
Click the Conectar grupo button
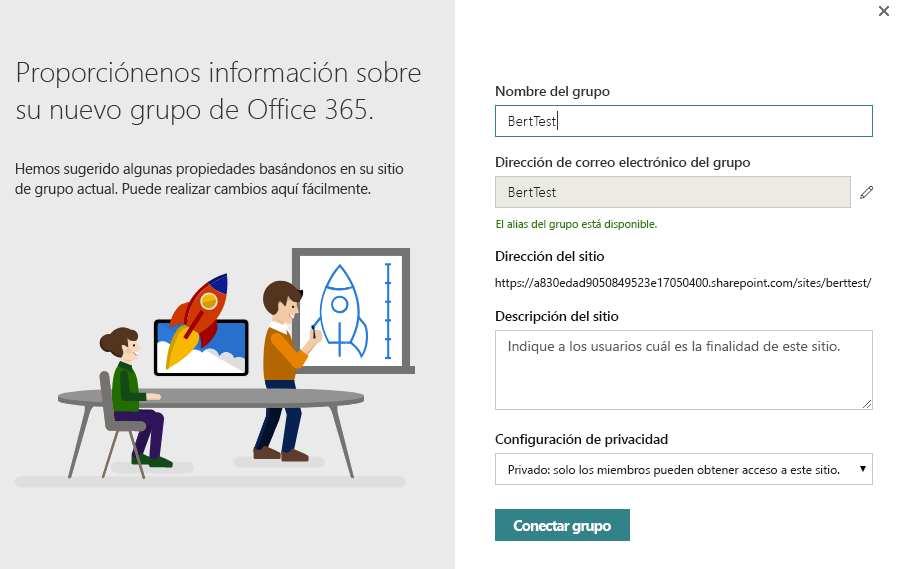click(562, 525)
